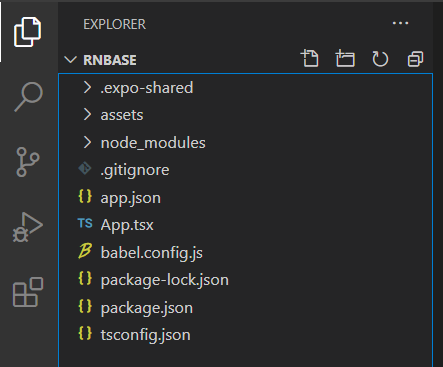Click the Babel icon beside babel.config.js
443x367 pixels.
pyautogui.click(x=85, y=251)
